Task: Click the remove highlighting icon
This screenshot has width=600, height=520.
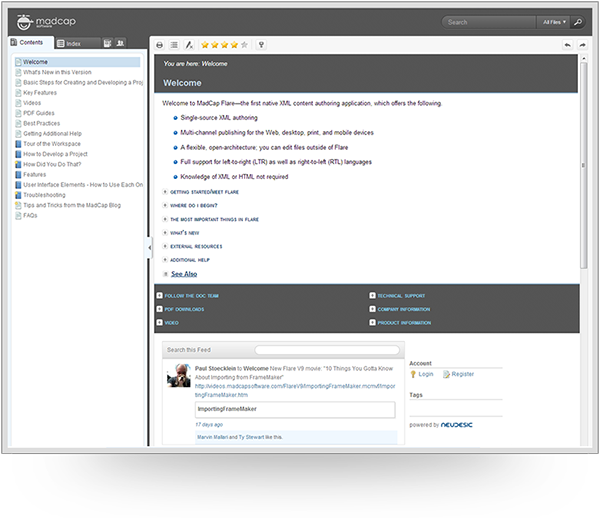Action: click(x=189, y=45)
